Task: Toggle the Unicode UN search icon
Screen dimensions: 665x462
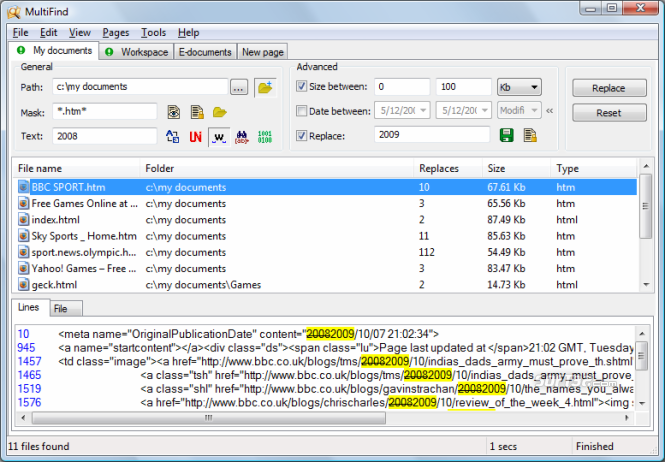Action: (x=196, y=136)
